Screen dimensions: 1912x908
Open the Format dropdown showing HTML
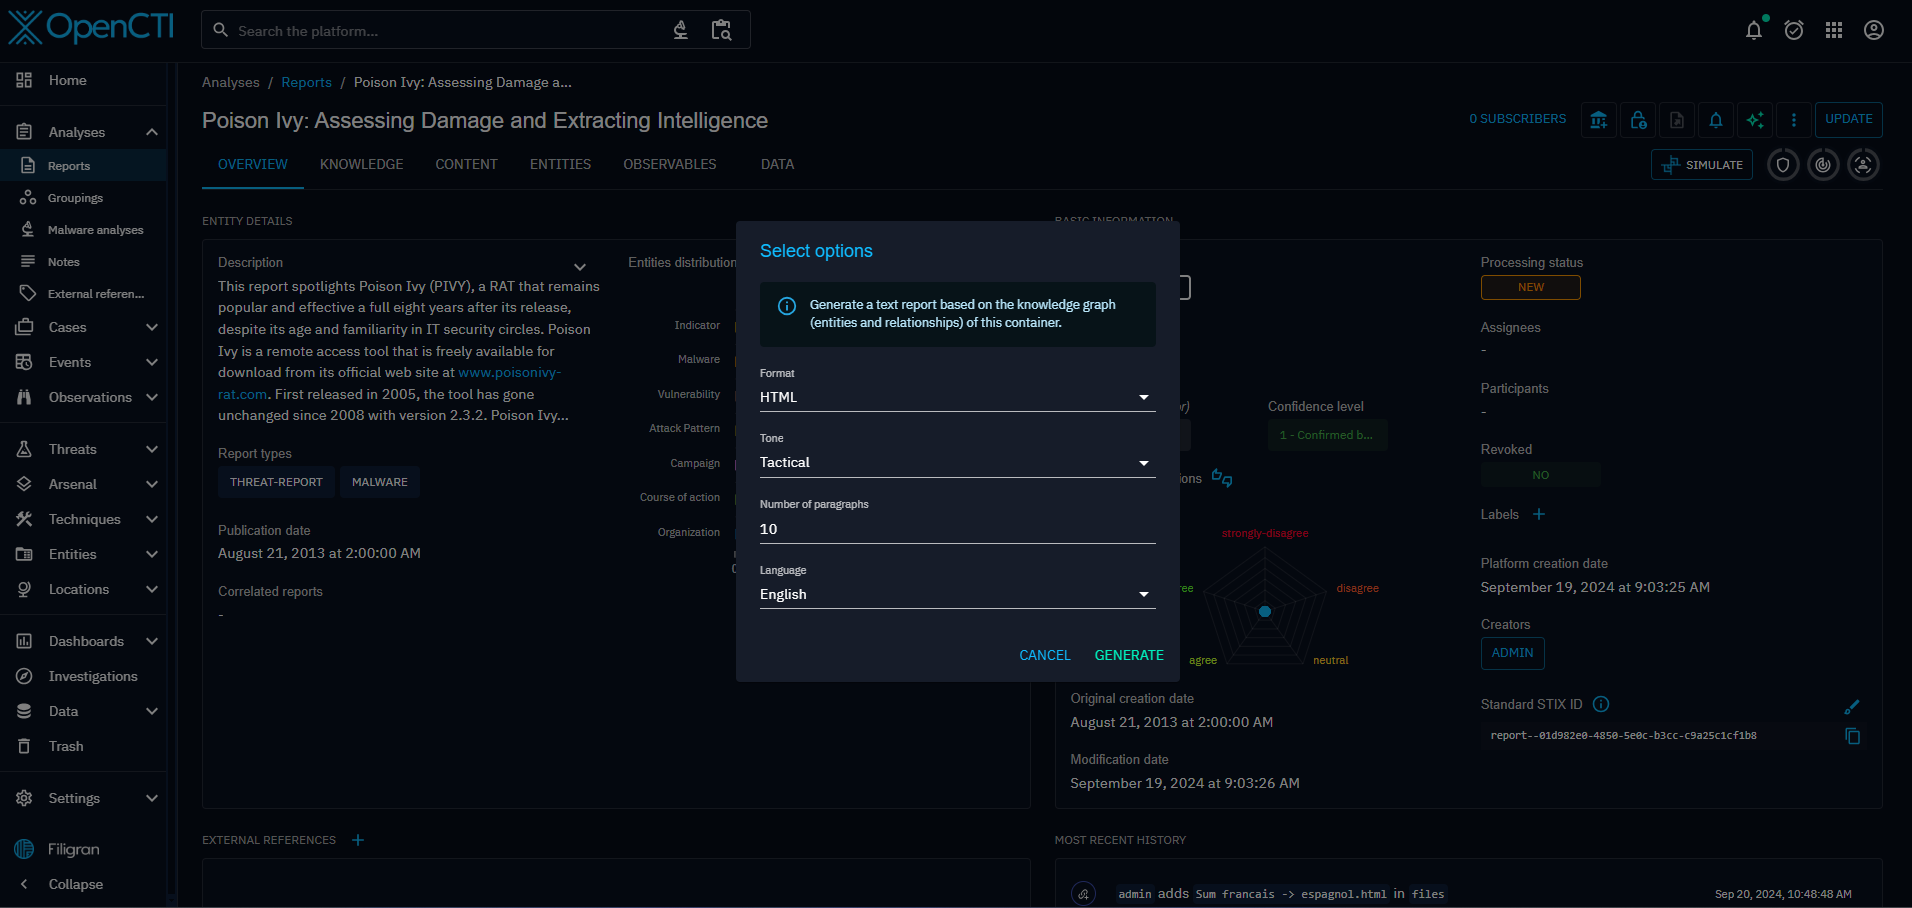coord(956,397)
